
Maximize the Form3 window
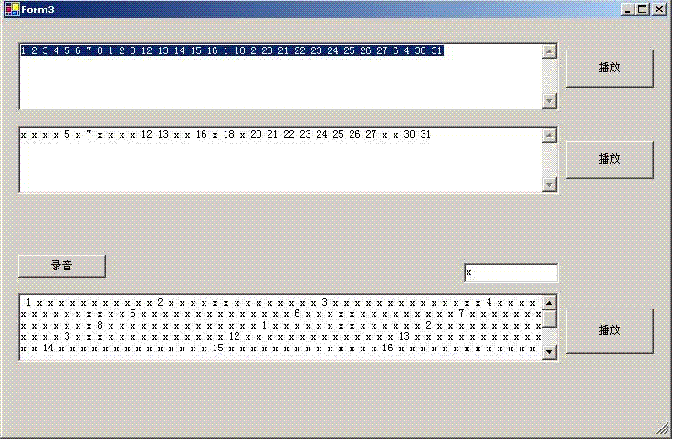click(642, 9)
